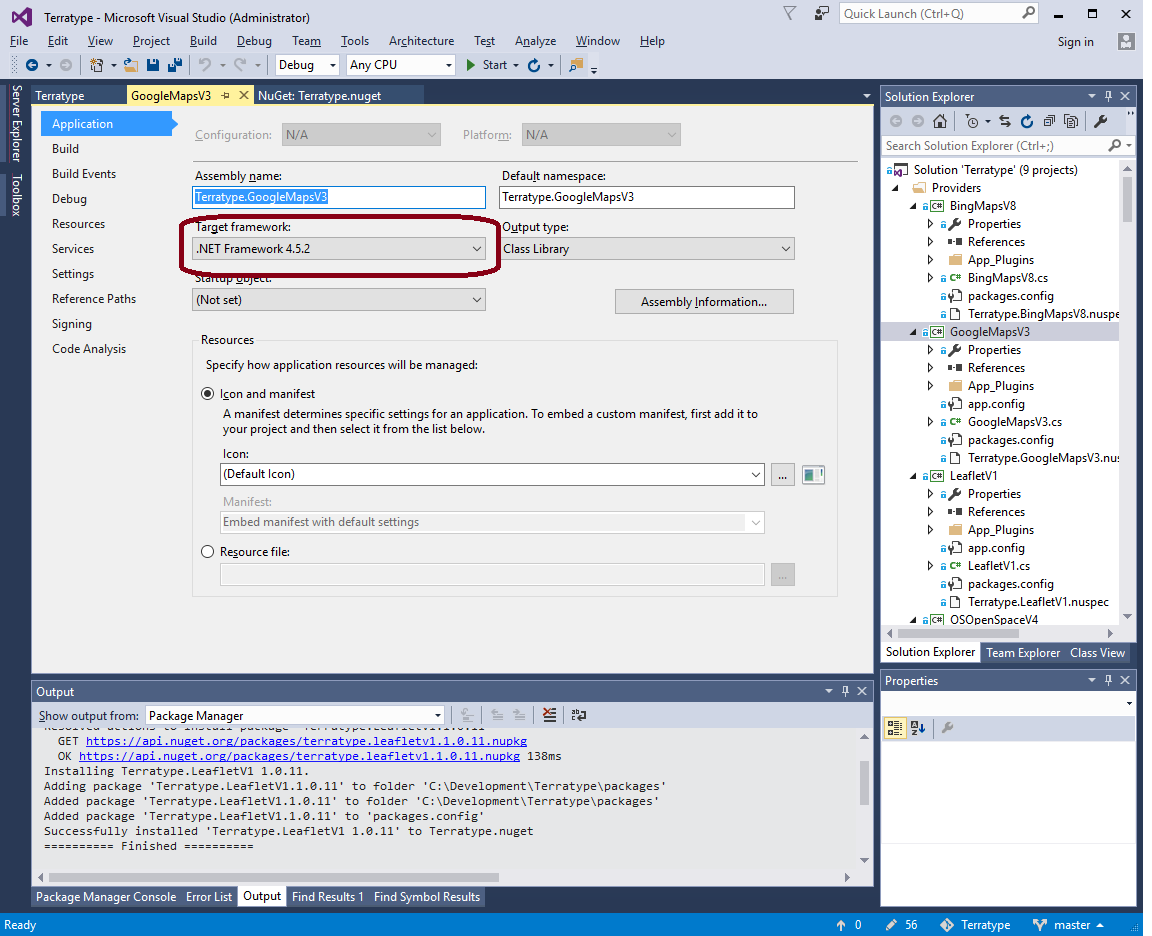Select the Icon and manifest radio button

pos(207,394)
